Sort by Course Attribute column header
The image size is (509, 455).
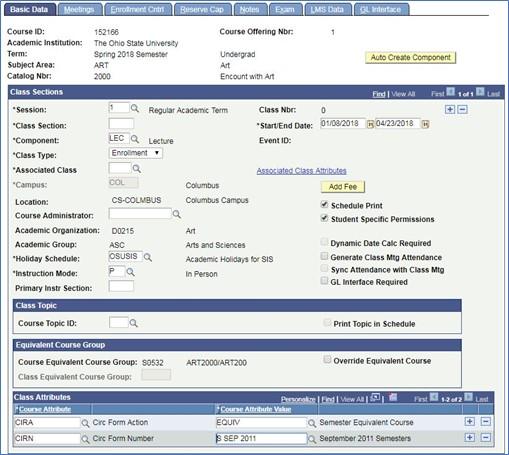point(45,409)
